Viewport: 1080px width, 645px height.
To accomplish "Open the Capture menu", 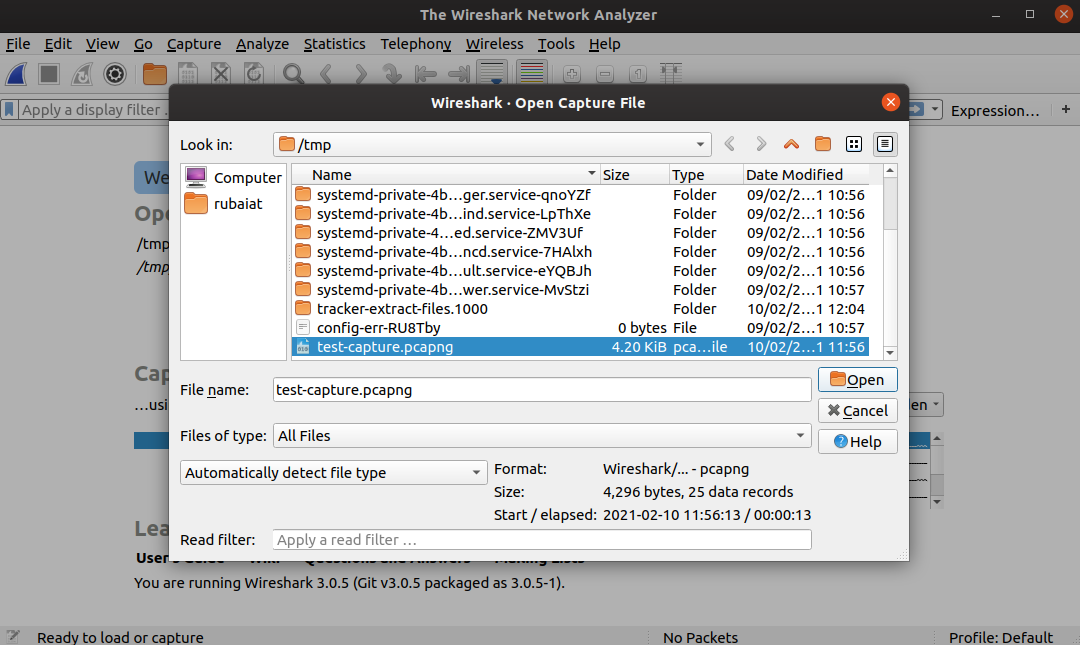I will coord(193,44).
